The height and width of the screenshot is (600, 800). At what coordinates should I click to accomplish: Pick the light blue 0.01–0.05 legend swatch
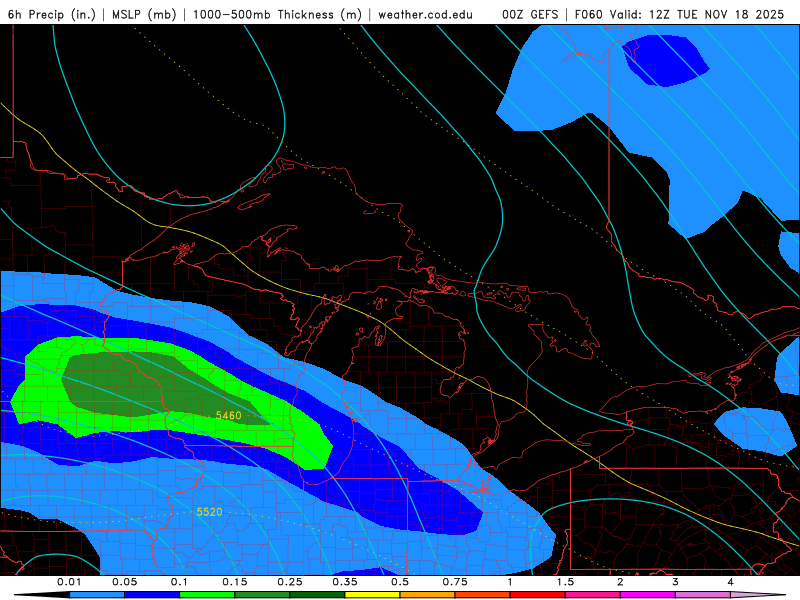pos(97,595)
